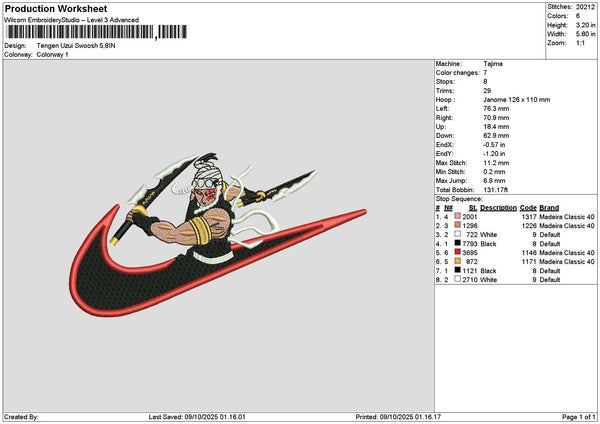Click the Colorway 1 value
Image resolution: width=600 pixels, height=424 pixels.
pos(52,55)
